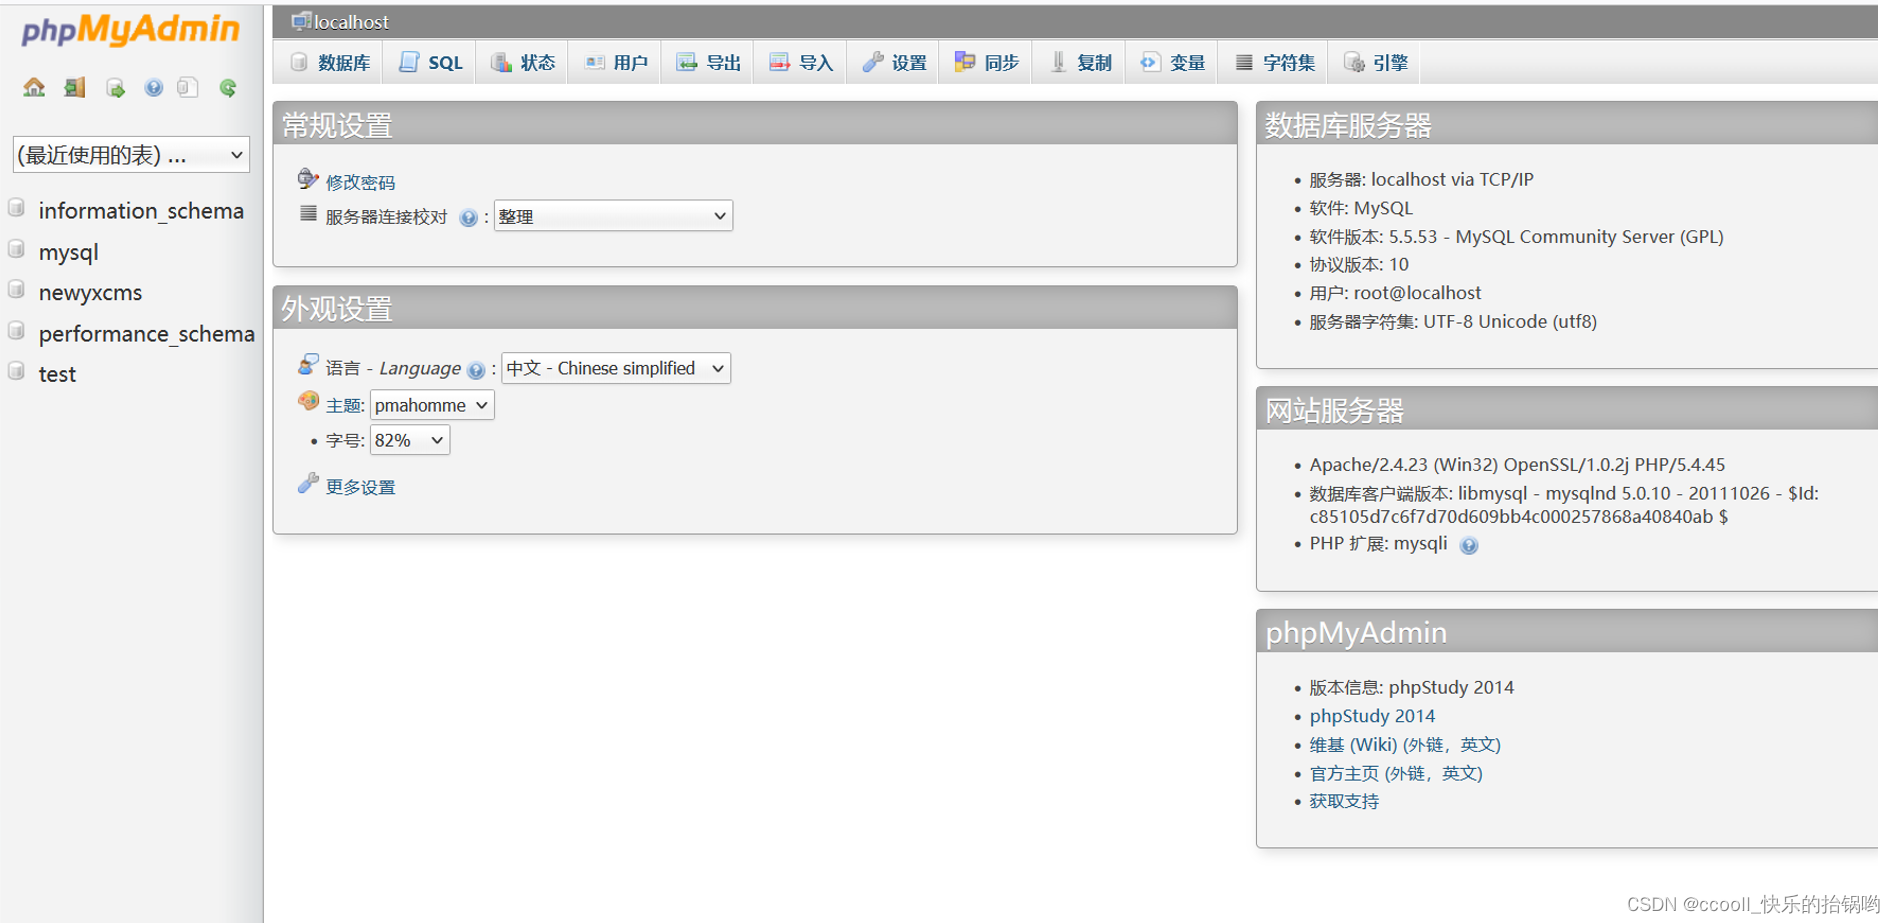Viewport: 1895px width, 923px height.
Task: Click the Apache/2.4.23 (Win32) version text
Action: click(1518, 465)
